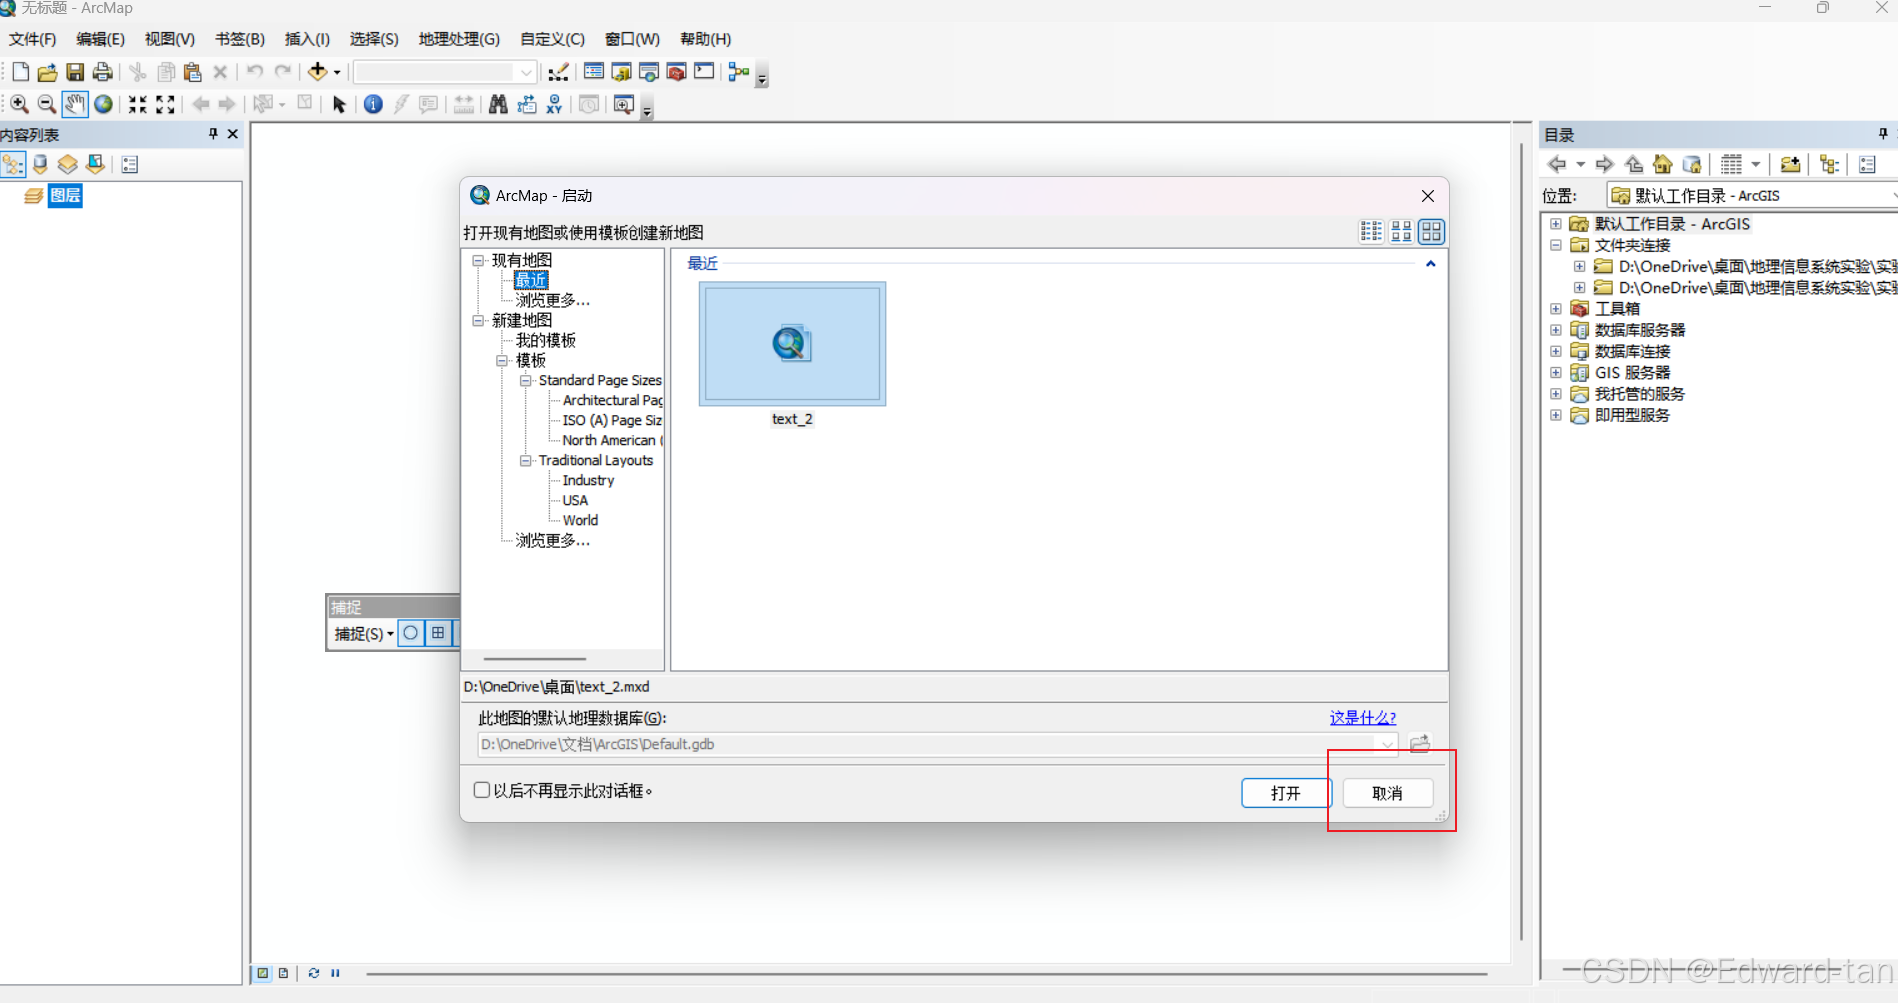Open the Find tool with binoculars icon
This screenshot has width=1898, height=1003.
(x=498, y=104)
